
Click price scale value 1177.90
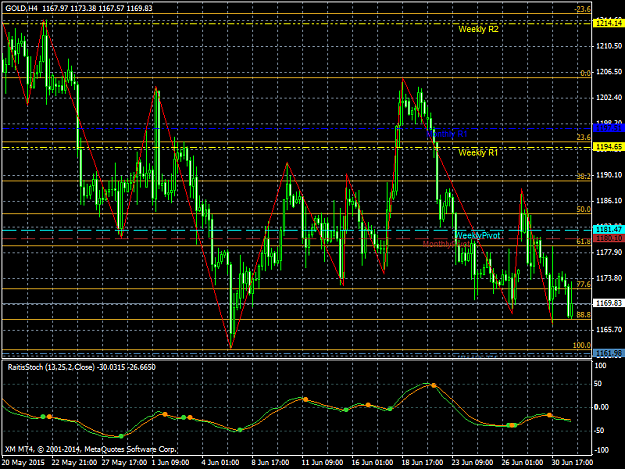(x=609, y=252)
